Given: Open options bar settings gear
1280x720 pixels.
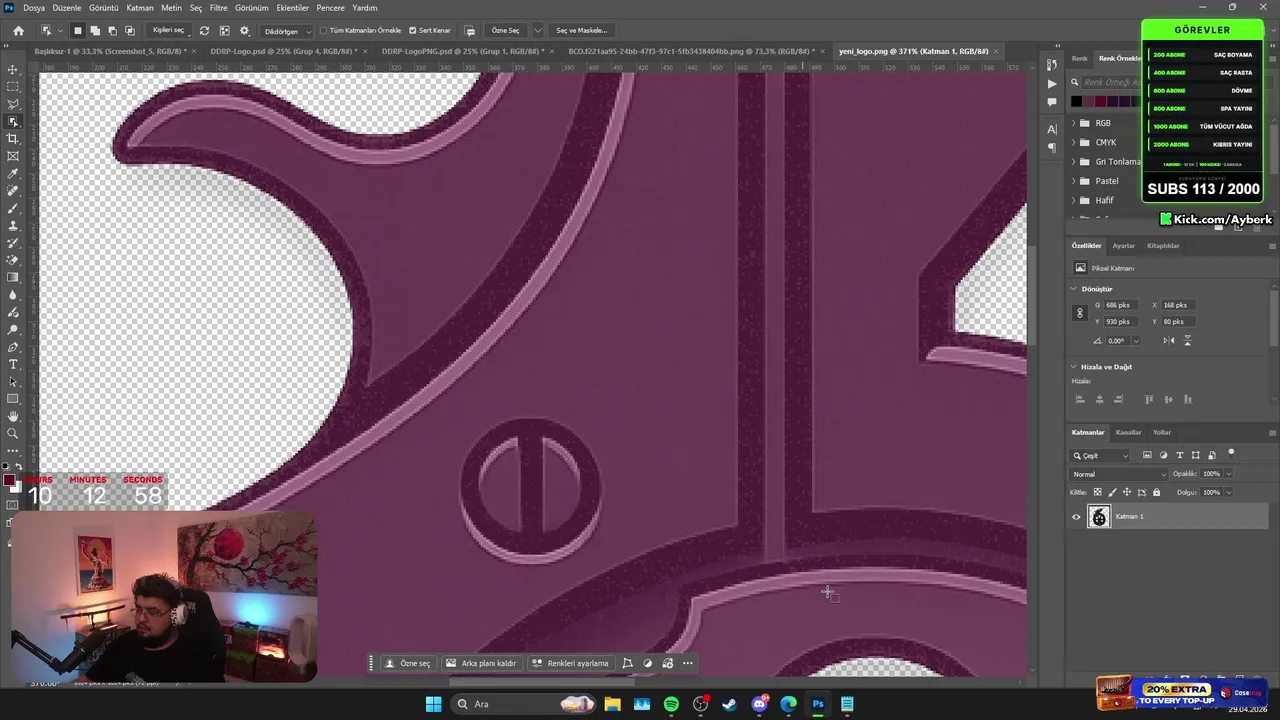Looking at the screenshot, I should click(x=244, y=30).
